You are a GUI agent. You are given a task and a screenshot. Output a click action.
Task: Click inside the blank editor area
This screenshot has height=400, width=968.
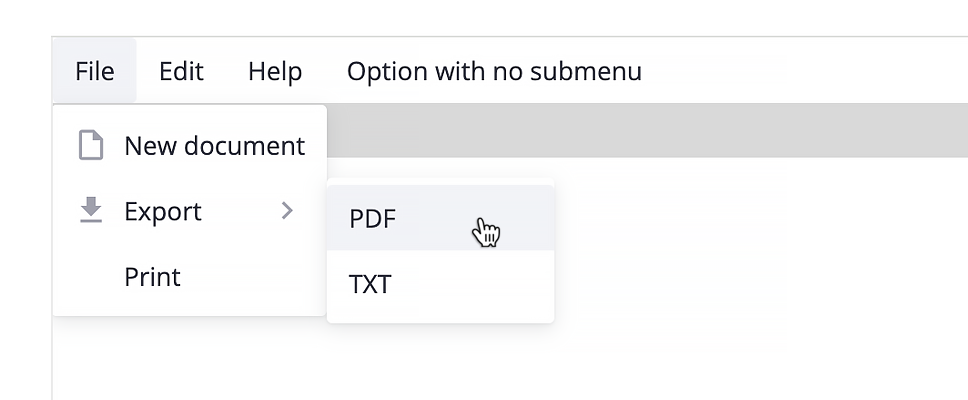759,278
